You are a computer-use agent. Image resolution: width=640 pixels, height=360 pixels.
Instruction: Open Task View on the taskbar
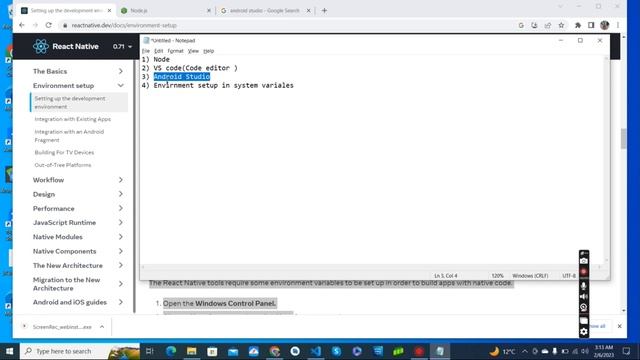tap(150, 351)
